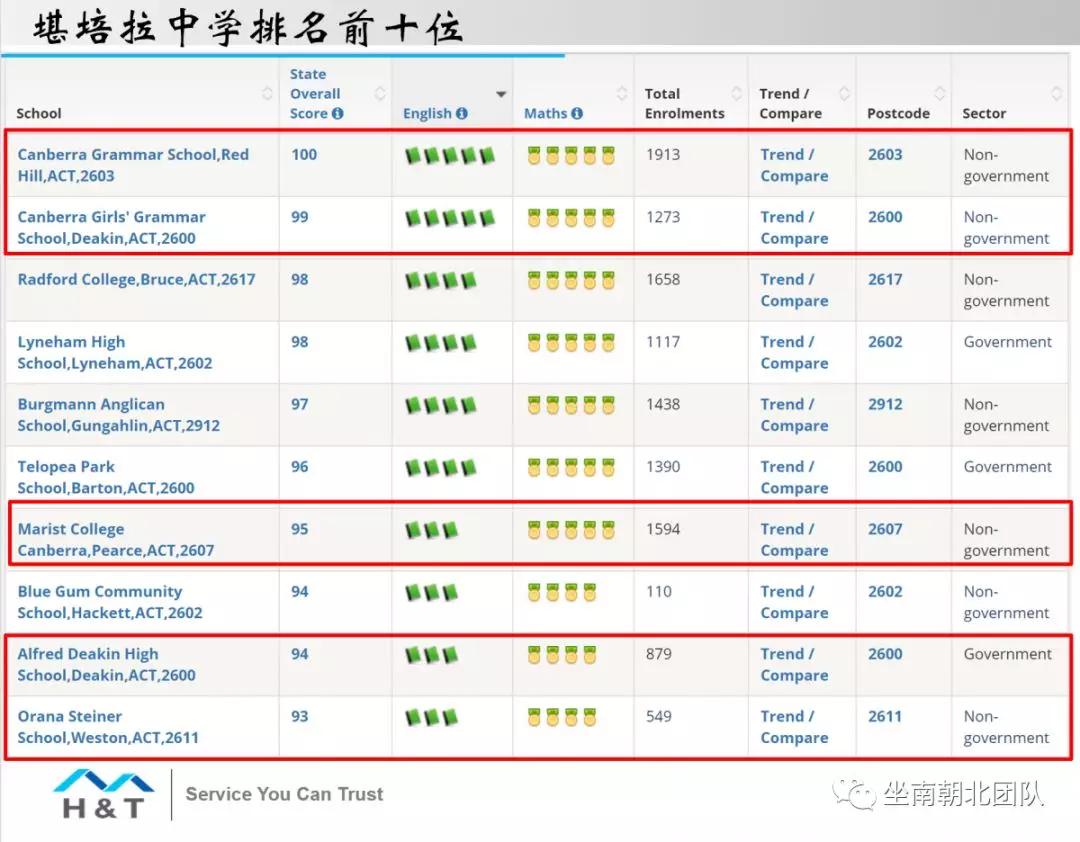This screenshot has width=1080, height=842.
Task: Click Trend / Compare for Radford College
Action: pyautogui.click(x=794, y=290)
